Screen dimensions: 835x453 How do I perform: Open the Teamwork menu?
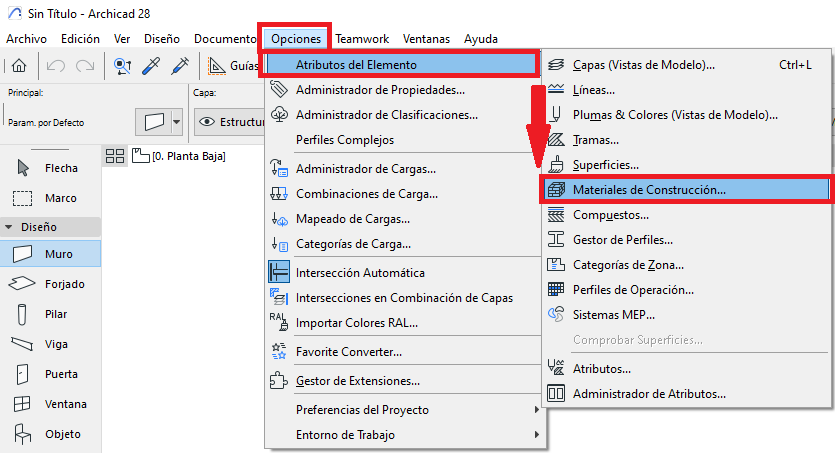tap(361, 39)
